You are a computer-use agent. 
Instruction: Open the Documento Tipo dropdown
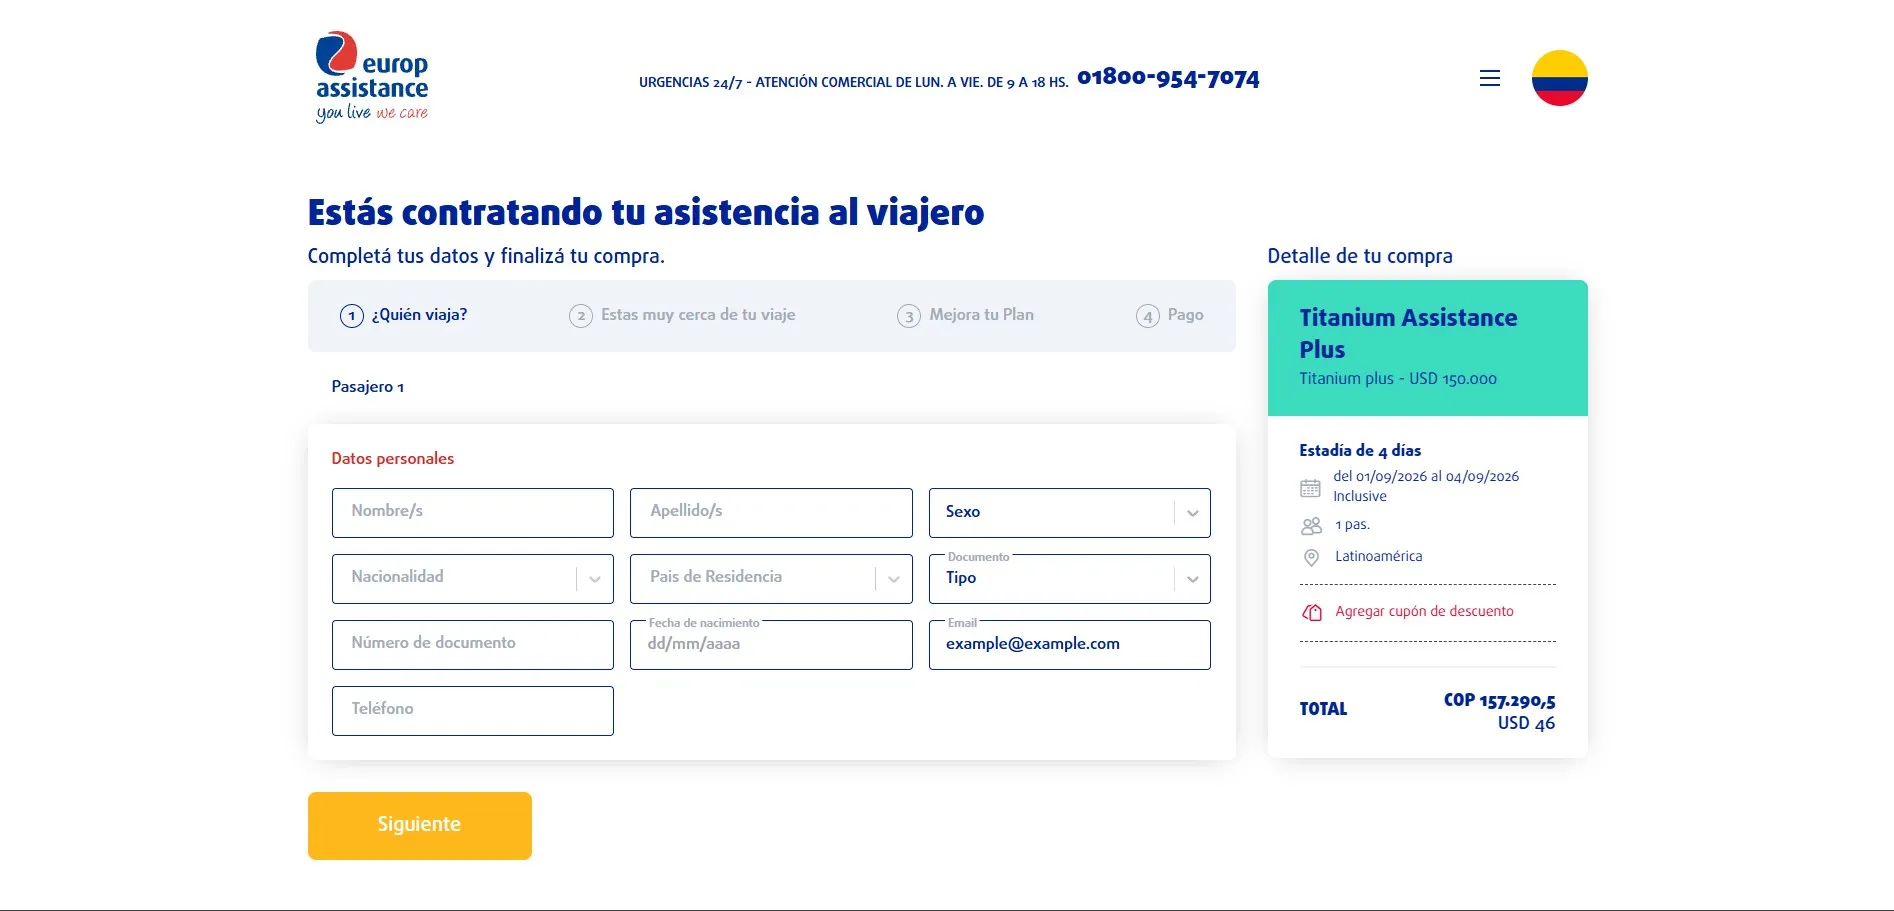click(1069, 579)
